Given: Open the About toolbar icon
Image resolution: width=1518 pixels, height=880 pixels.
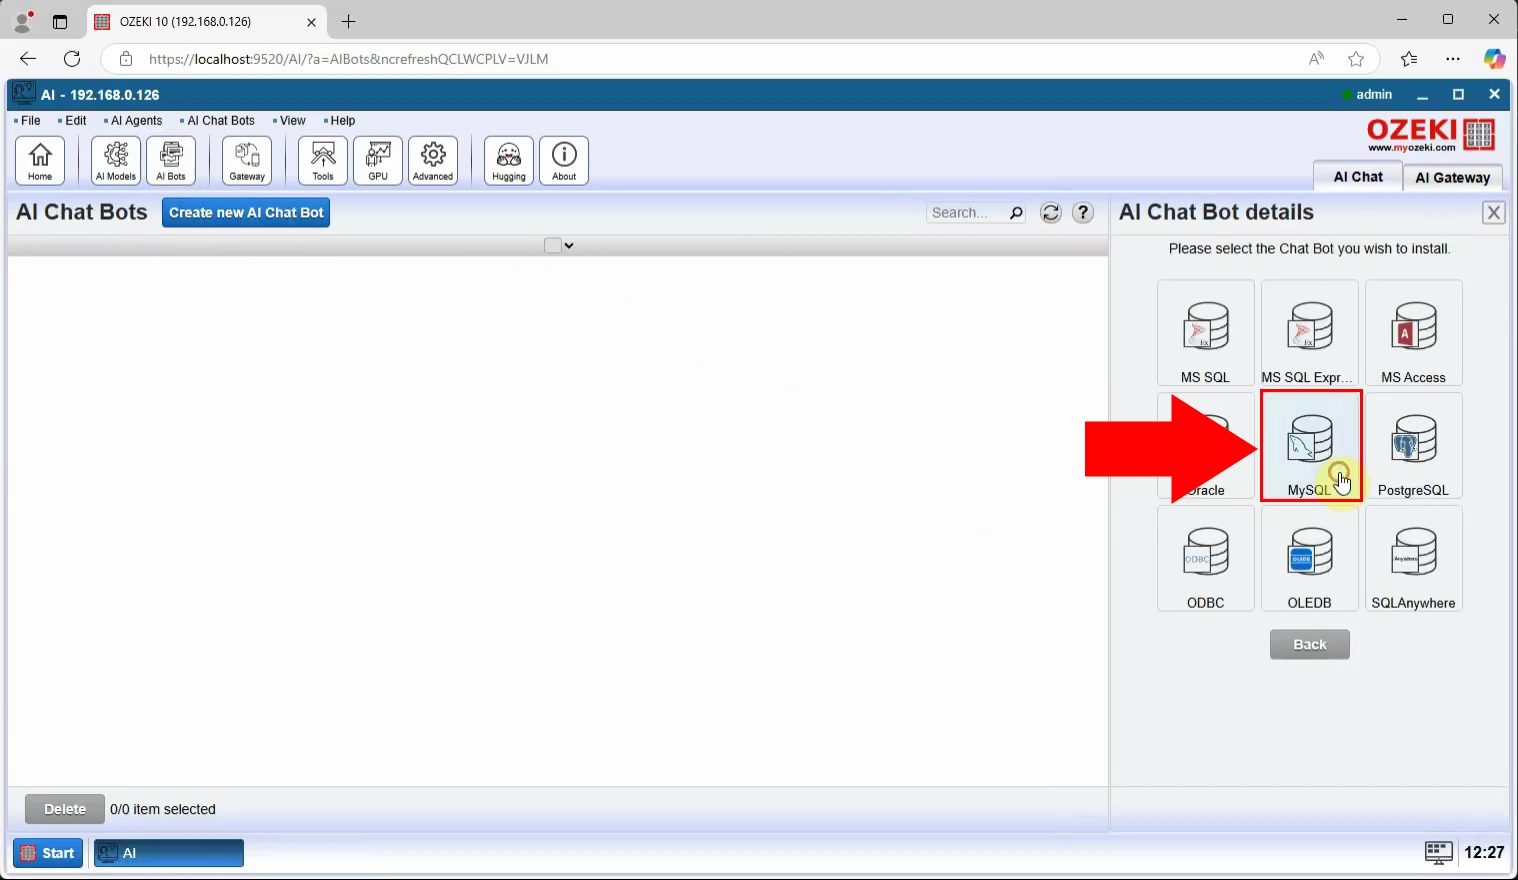Looking at the screenshot, I should [x=564, y=160].
